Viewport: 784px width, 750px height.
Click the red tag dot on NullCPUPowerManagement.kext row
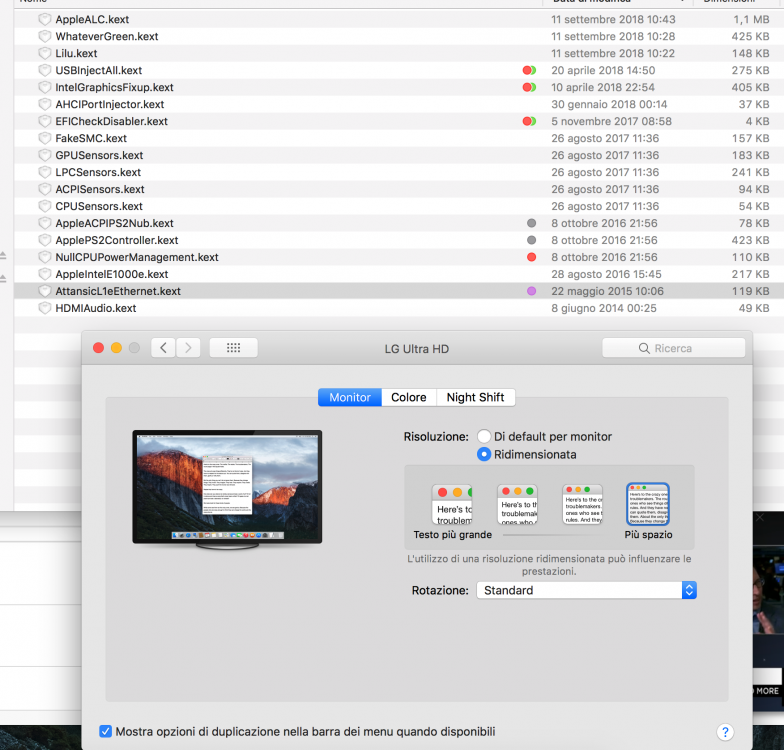(532, 258)
